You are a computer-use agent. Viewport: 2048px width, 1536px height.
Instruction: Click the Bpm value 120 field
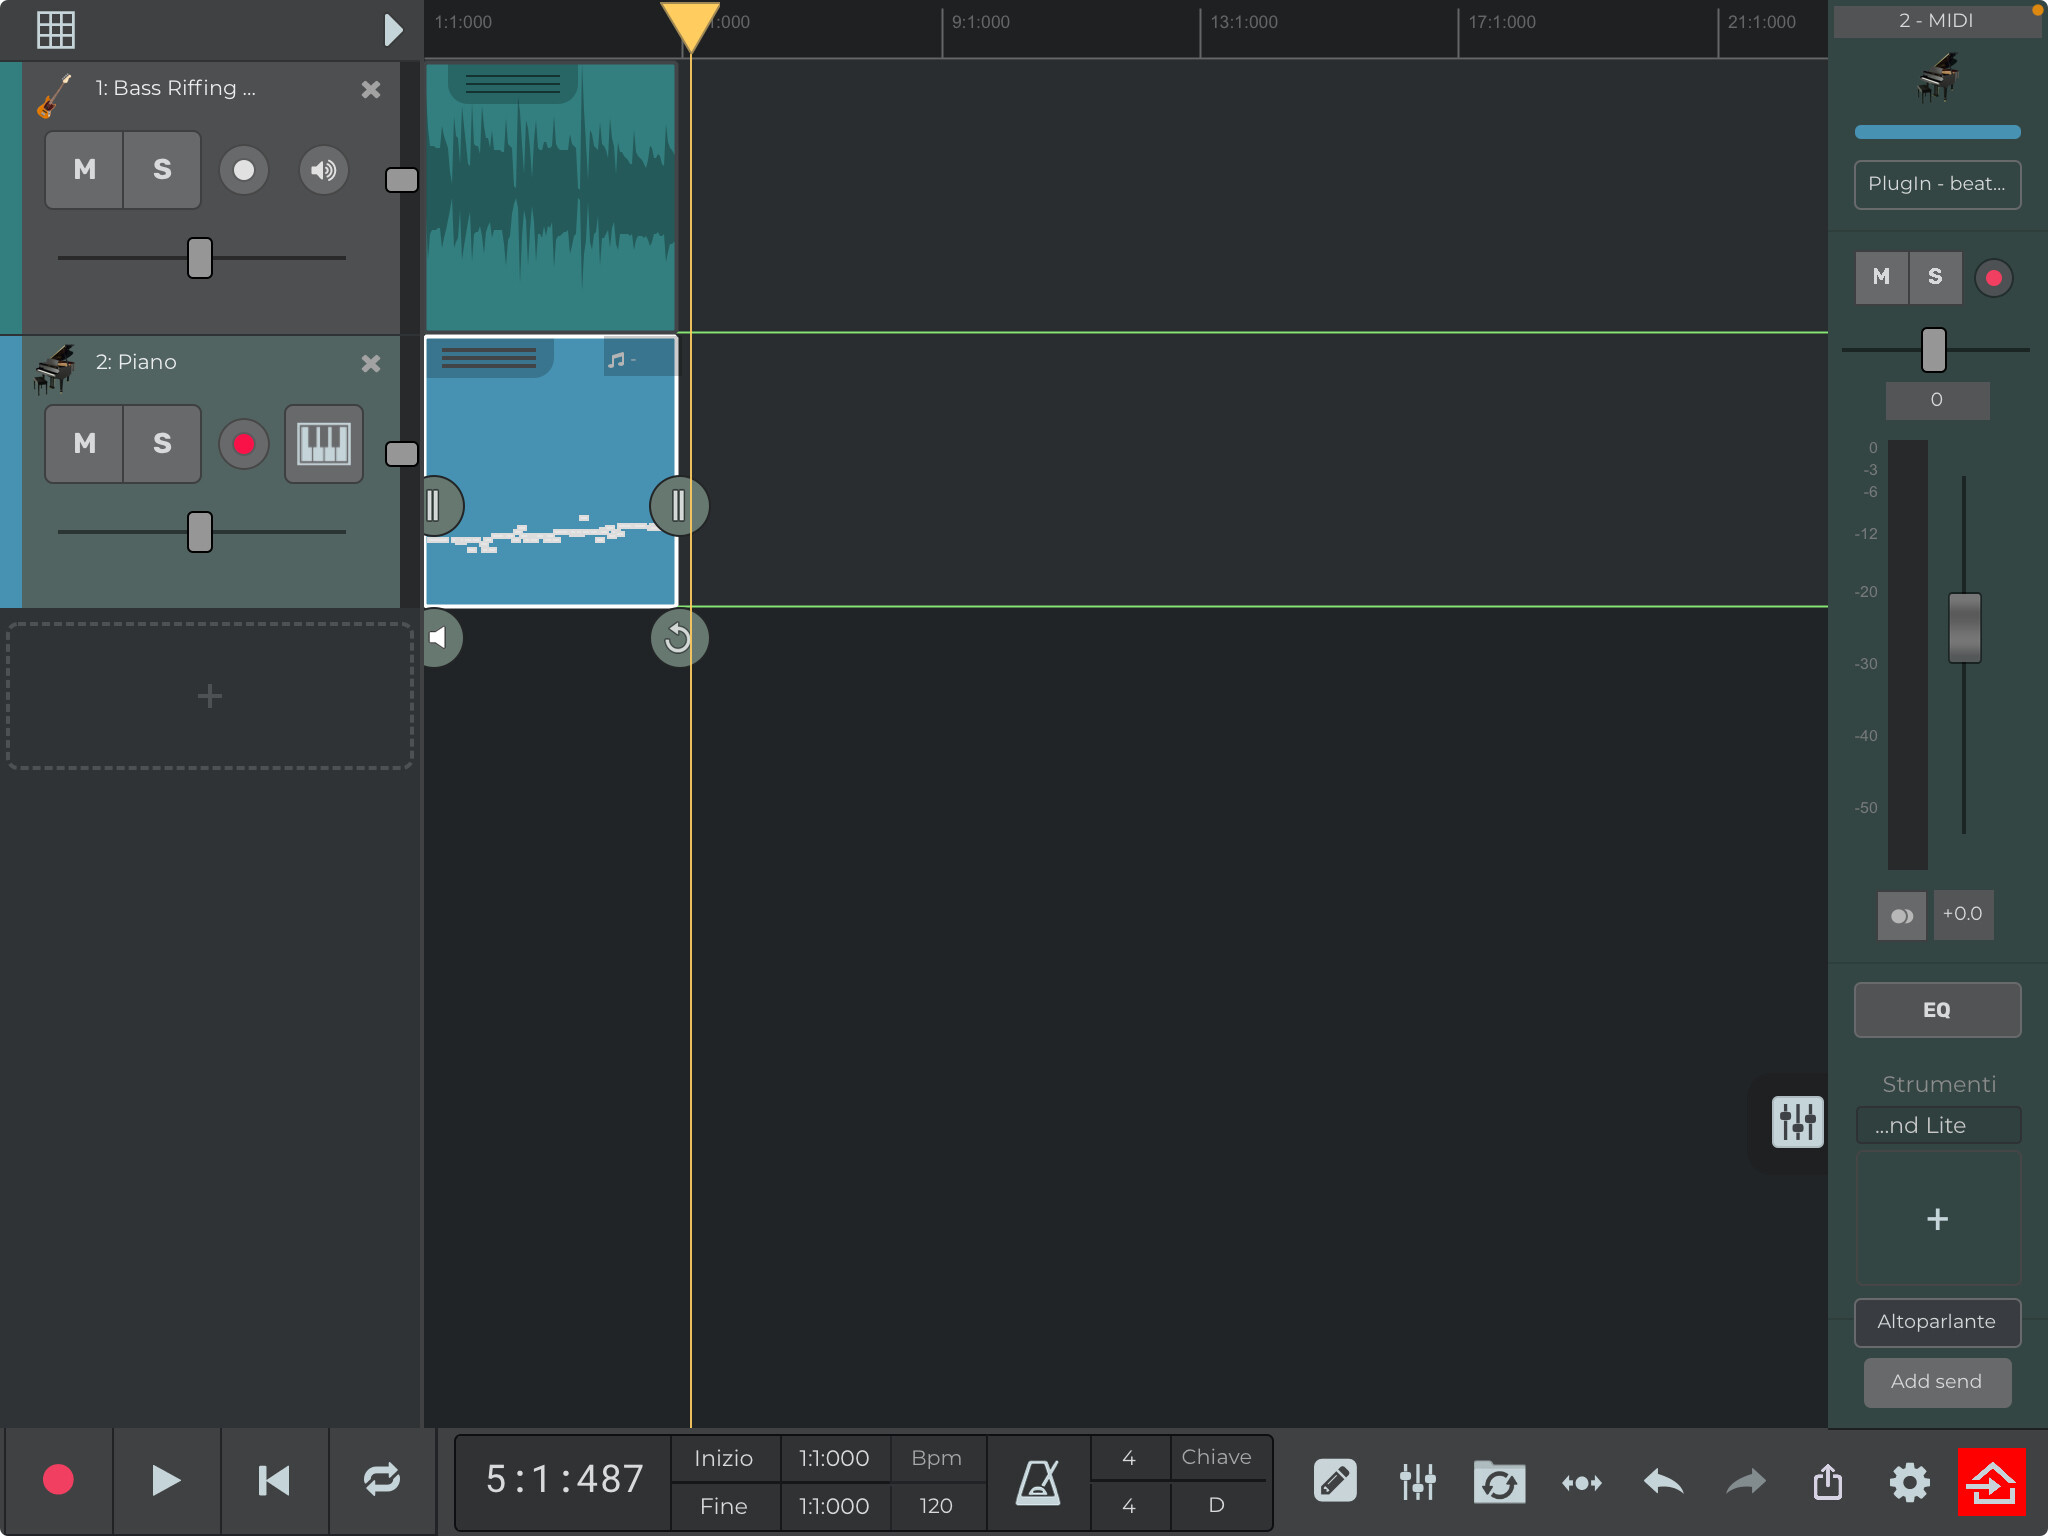[936, 1506]
